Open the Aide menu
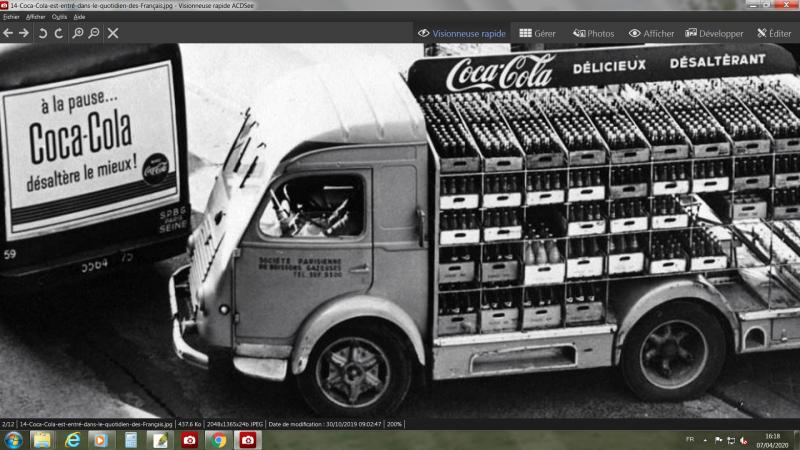This screenshot has width=800, height=450. [x=79, y=17]
